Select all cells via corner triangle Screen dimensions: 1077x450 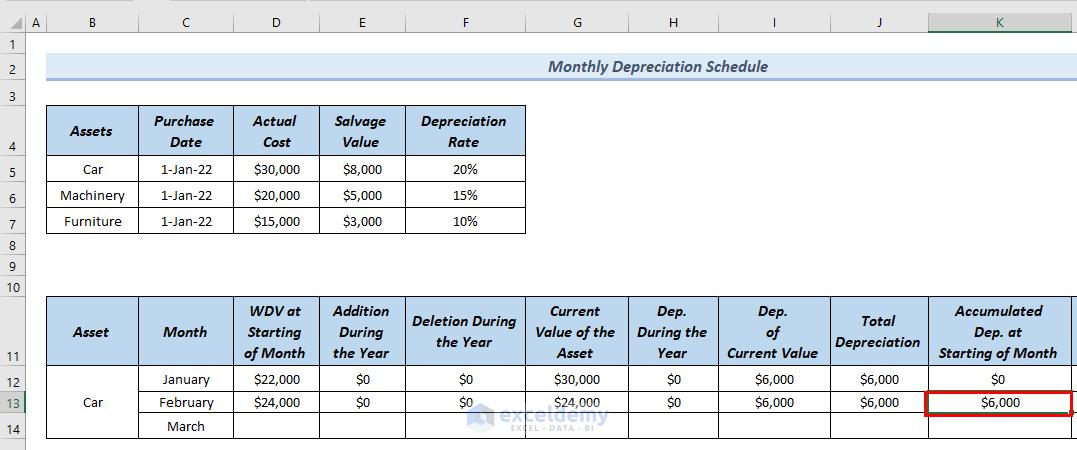tap(13, 22)
